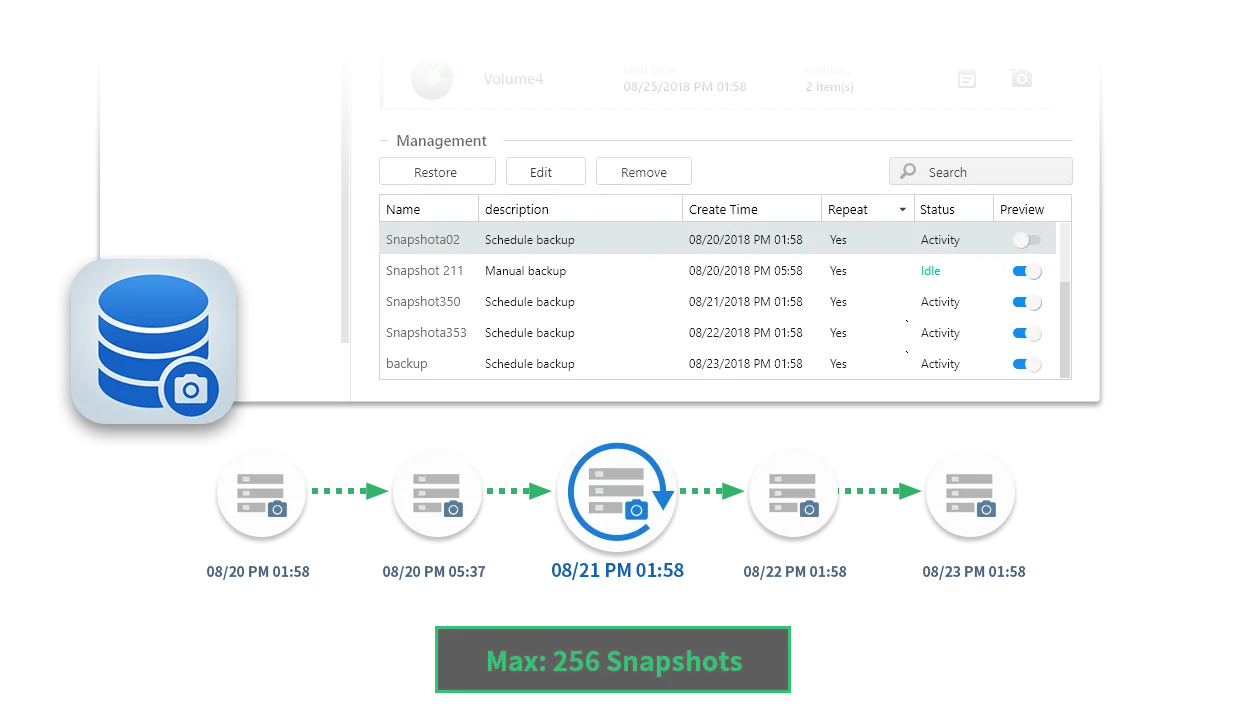Collapse the Management section
This screenshot has width=1247, height=724.
coord(385,141)
